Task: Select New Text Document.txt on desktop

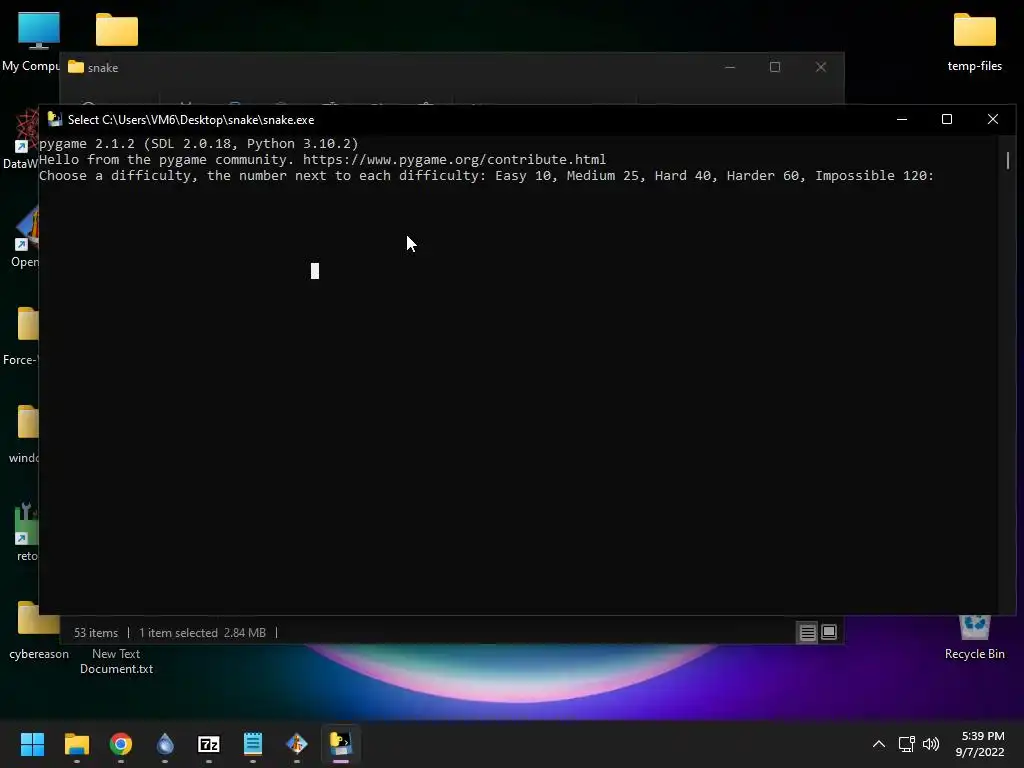Action: point(116,661)
